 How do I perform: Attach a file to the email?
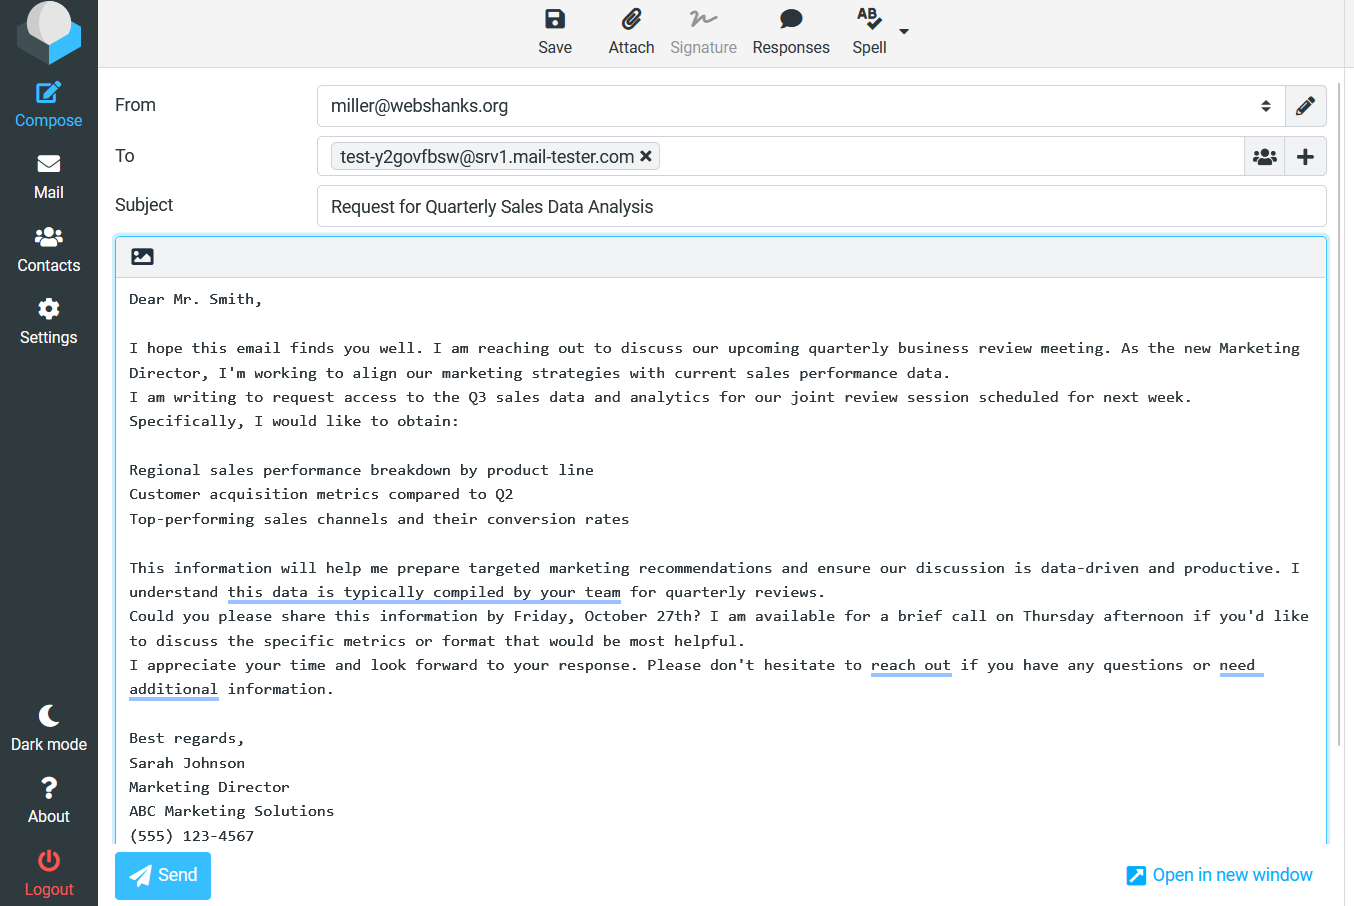pos(631,32)
